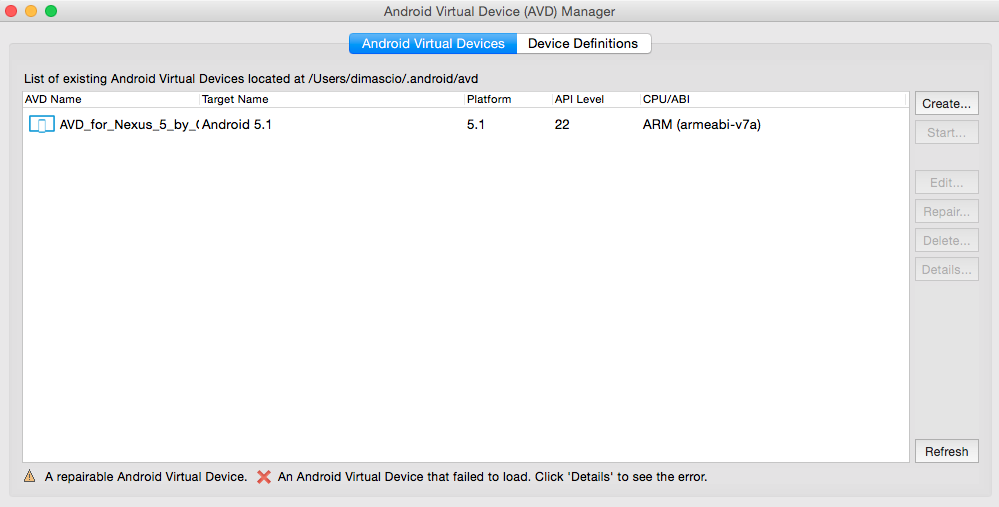The height and width of the screenshot is (507, 999).
Task: Click the Target Name column header
Action: point(330,100)
